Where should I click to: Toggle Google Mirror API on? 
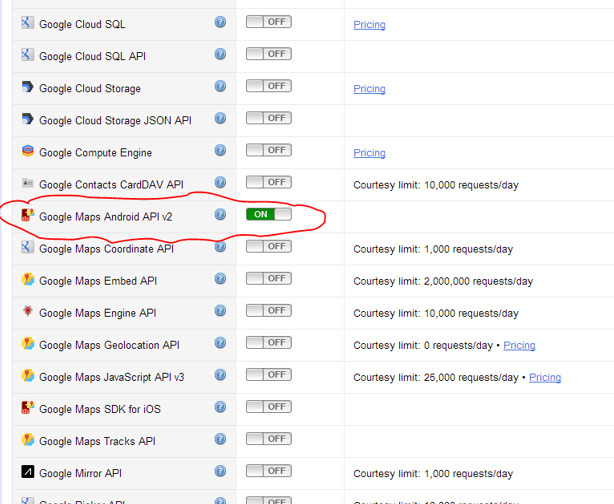pyautogui.click(x=269, y=471)
